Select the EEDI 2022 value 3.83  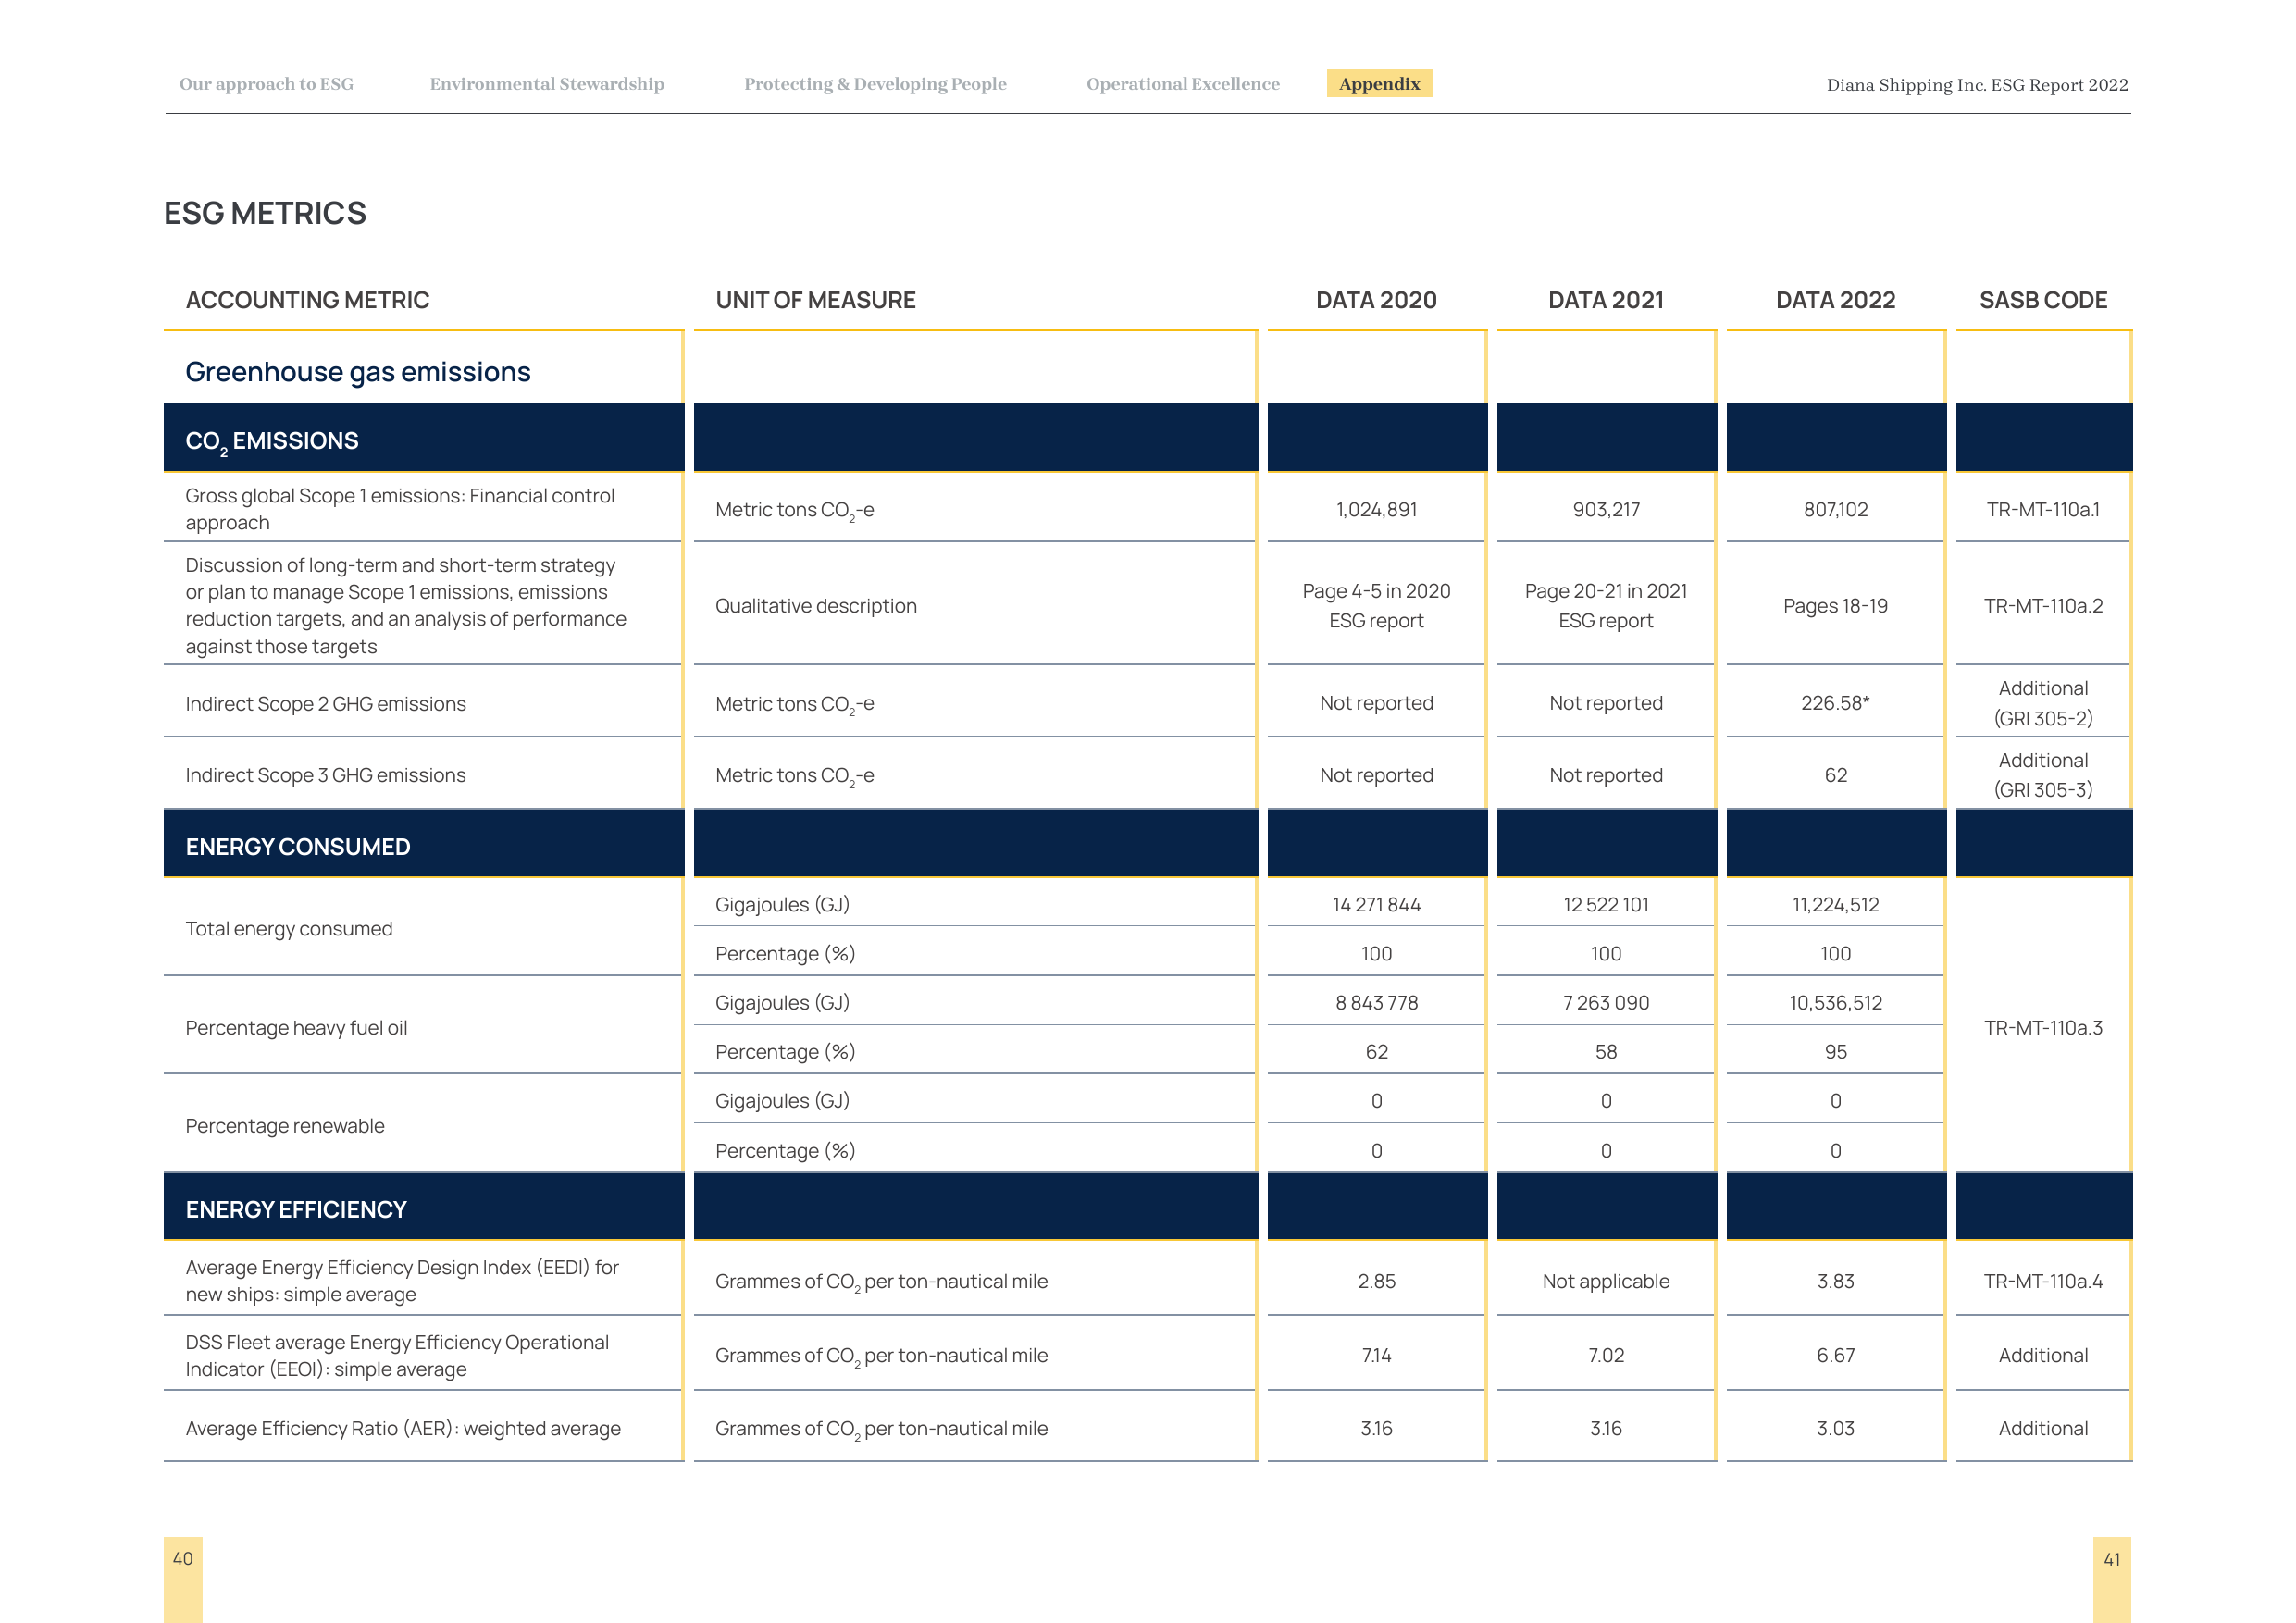coord(1835,1282)
